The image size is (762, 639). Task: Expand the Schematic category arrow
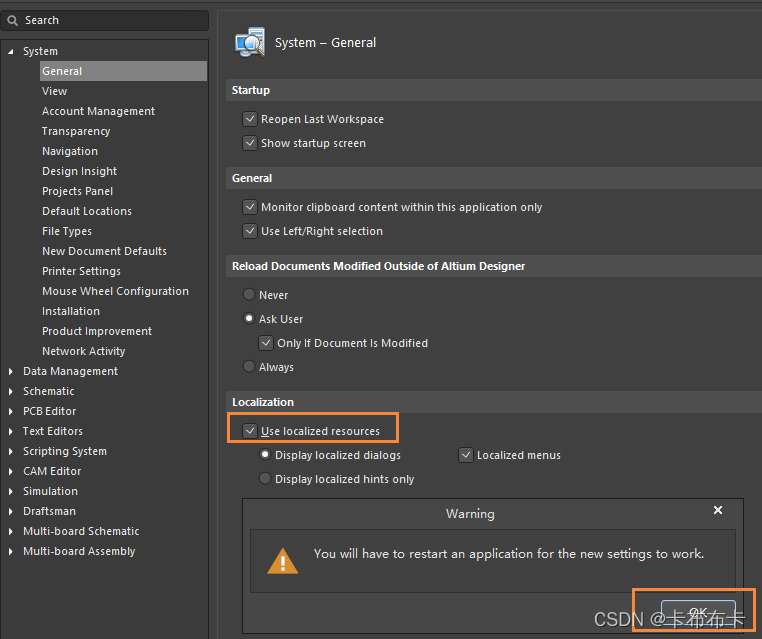(x=11, y=391)
